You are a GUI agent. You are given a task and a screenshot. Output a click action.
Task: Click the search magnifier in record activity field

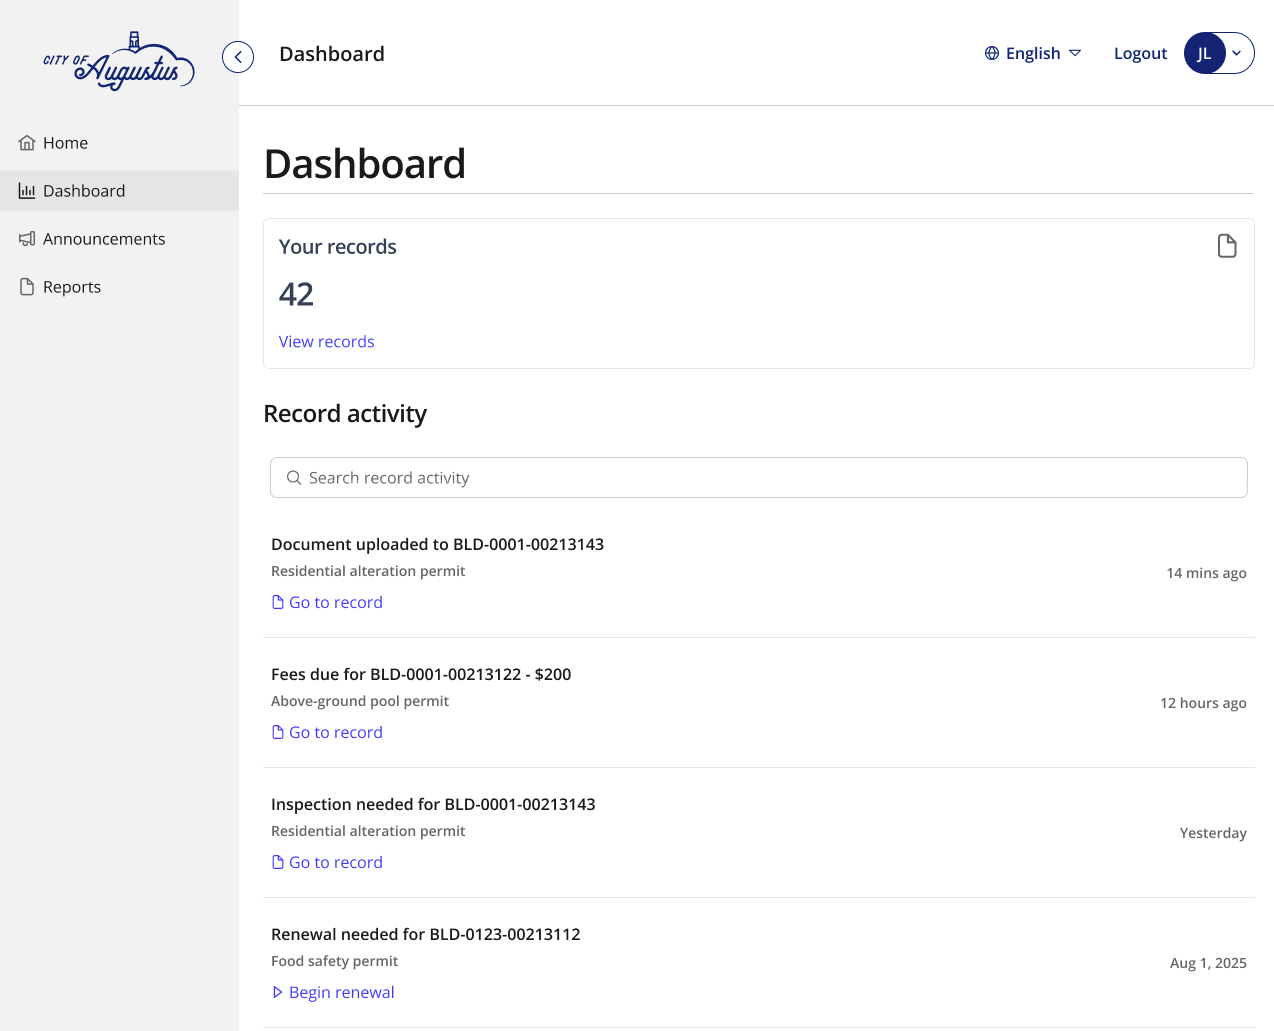(293, 477)
